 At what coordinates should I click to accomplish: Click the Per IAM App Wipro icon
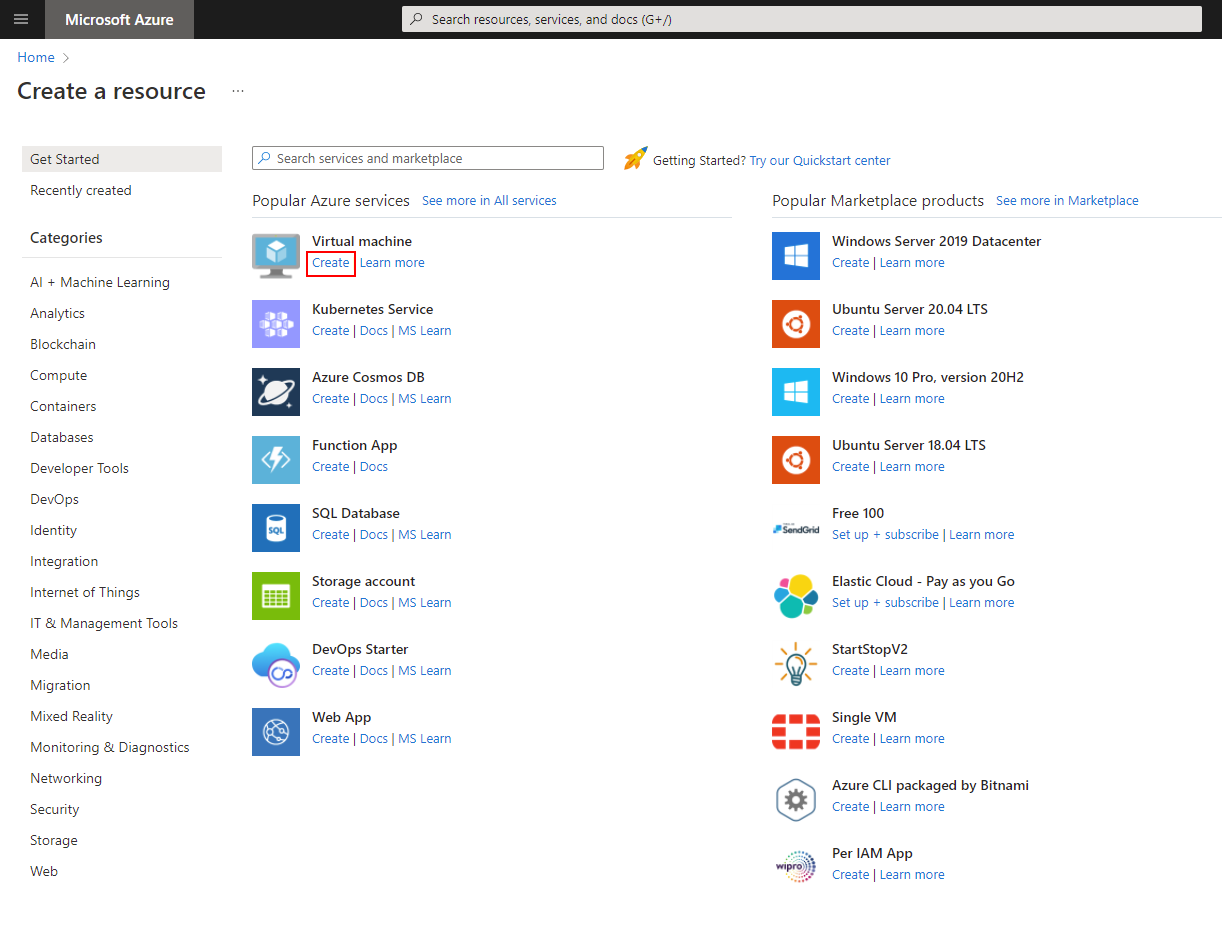point(796,867)
